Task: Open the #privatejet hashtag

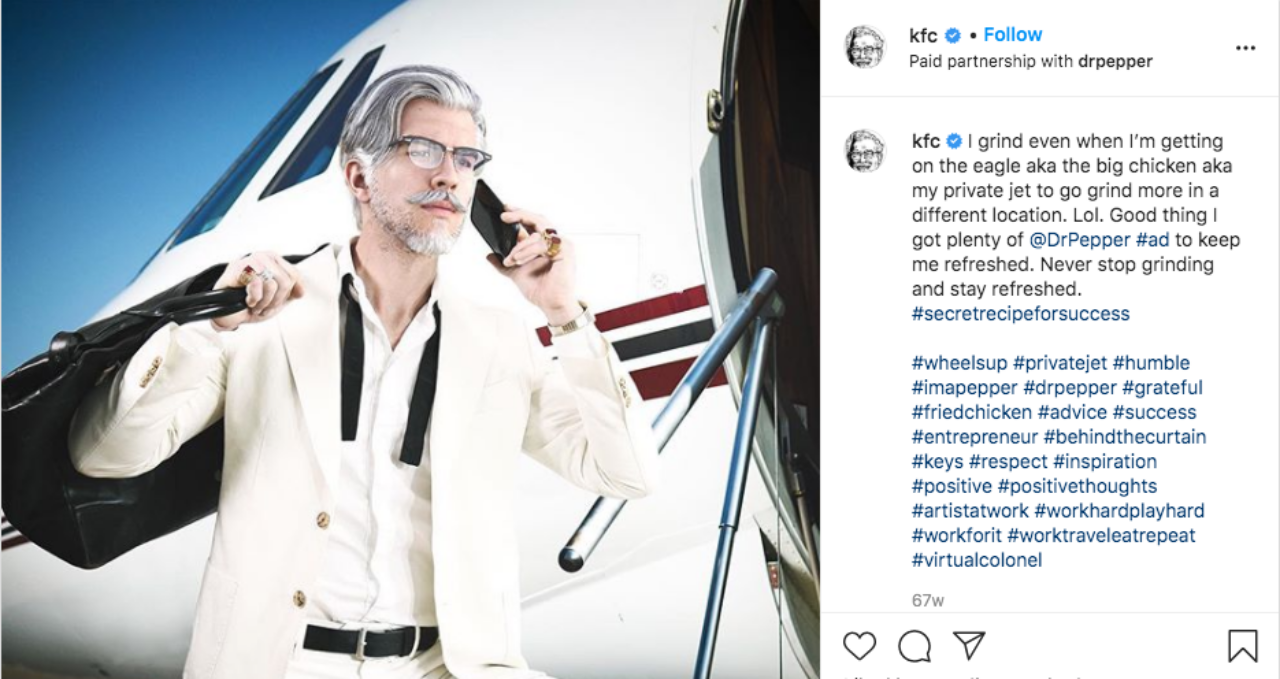Action: 1059,363
